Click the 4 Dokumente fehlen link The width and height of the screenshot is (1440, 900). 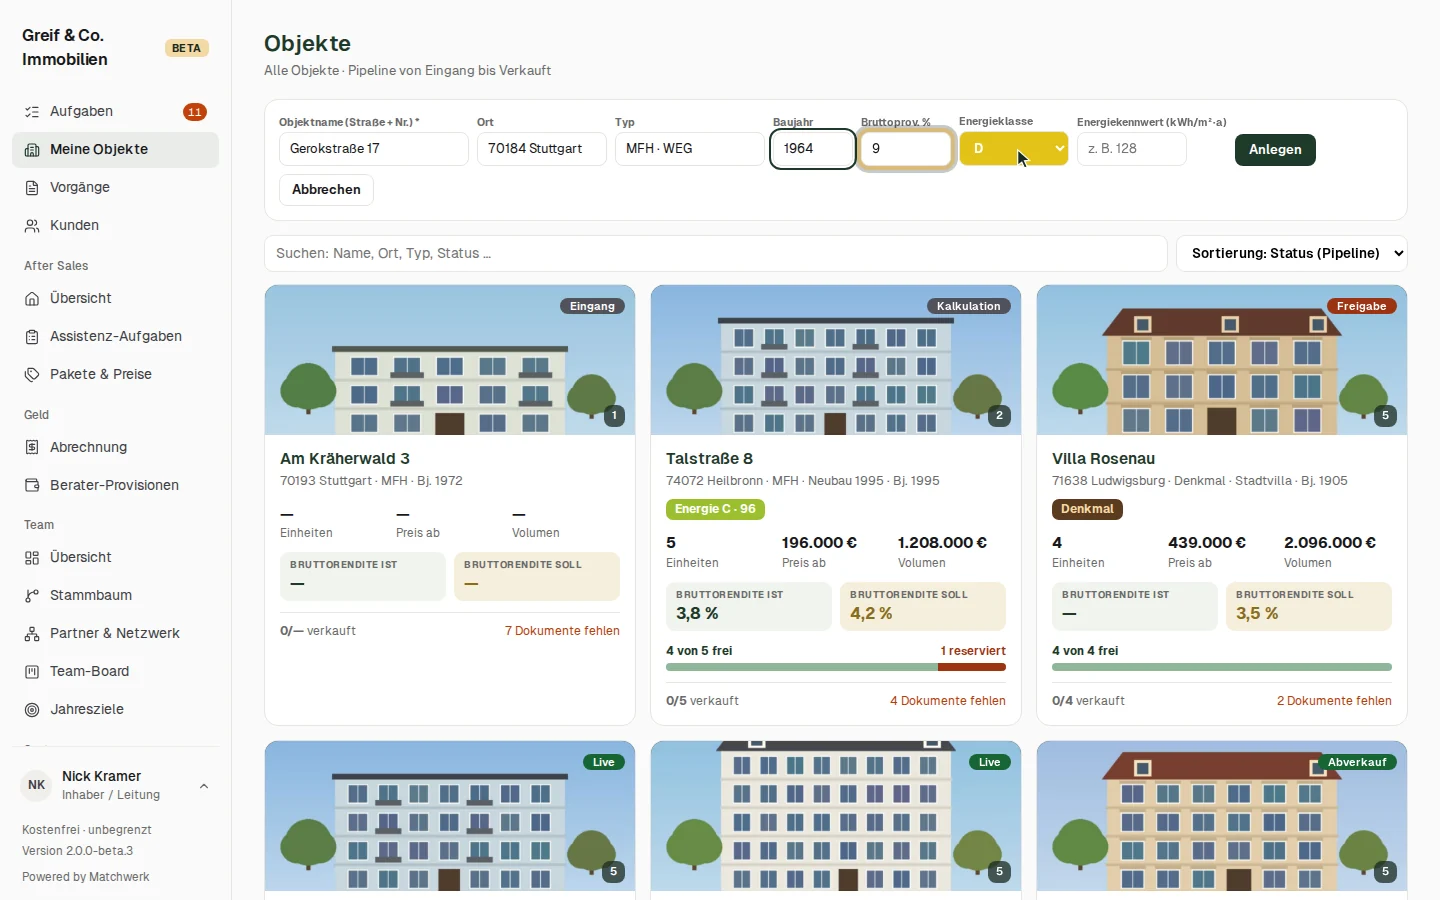click(948, 701)
